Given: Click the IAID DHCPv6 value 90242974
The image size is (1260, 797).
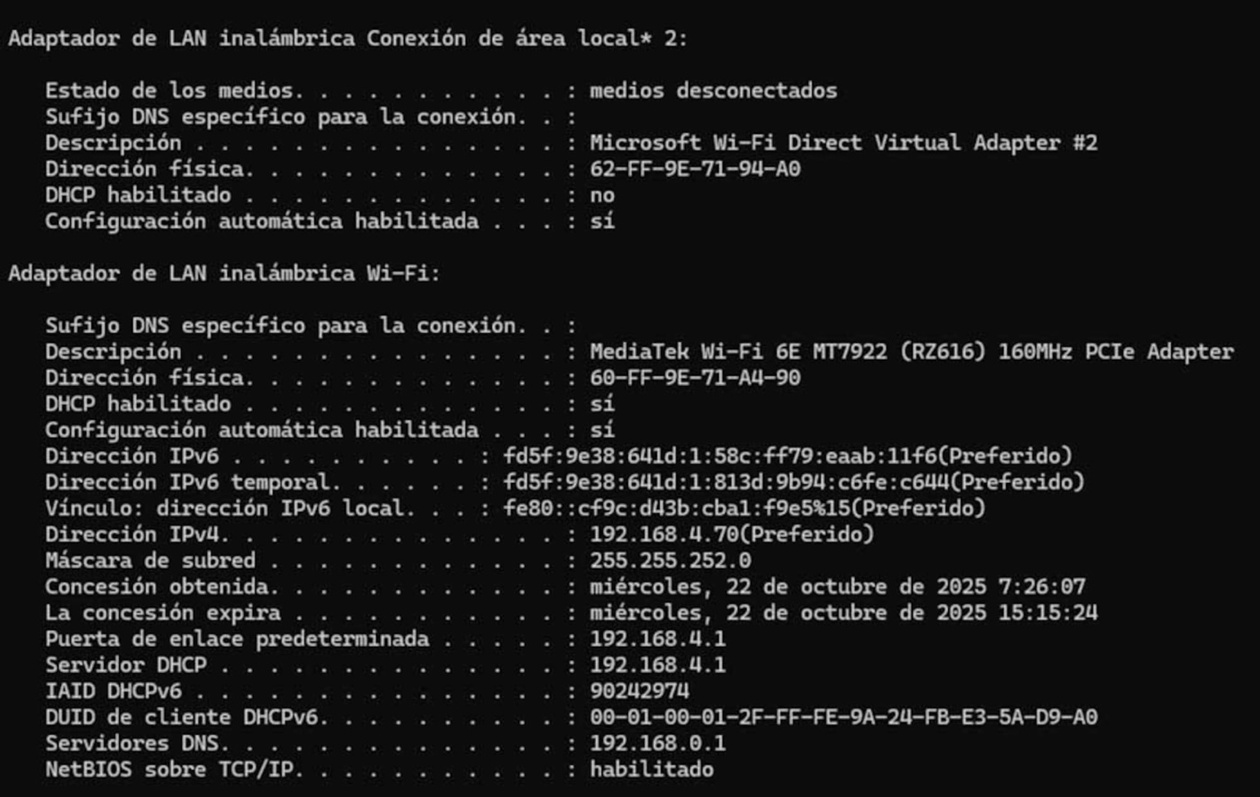Looking at the screenshot, I should pyautogui.click(x=640, y=691).
